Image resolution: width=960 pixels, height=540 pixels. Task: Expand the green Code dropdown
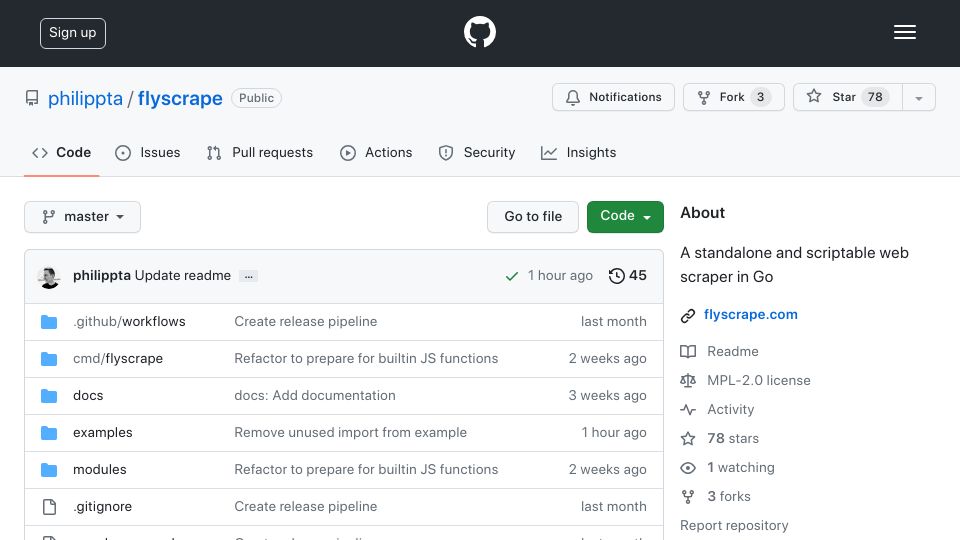point(625,217)
